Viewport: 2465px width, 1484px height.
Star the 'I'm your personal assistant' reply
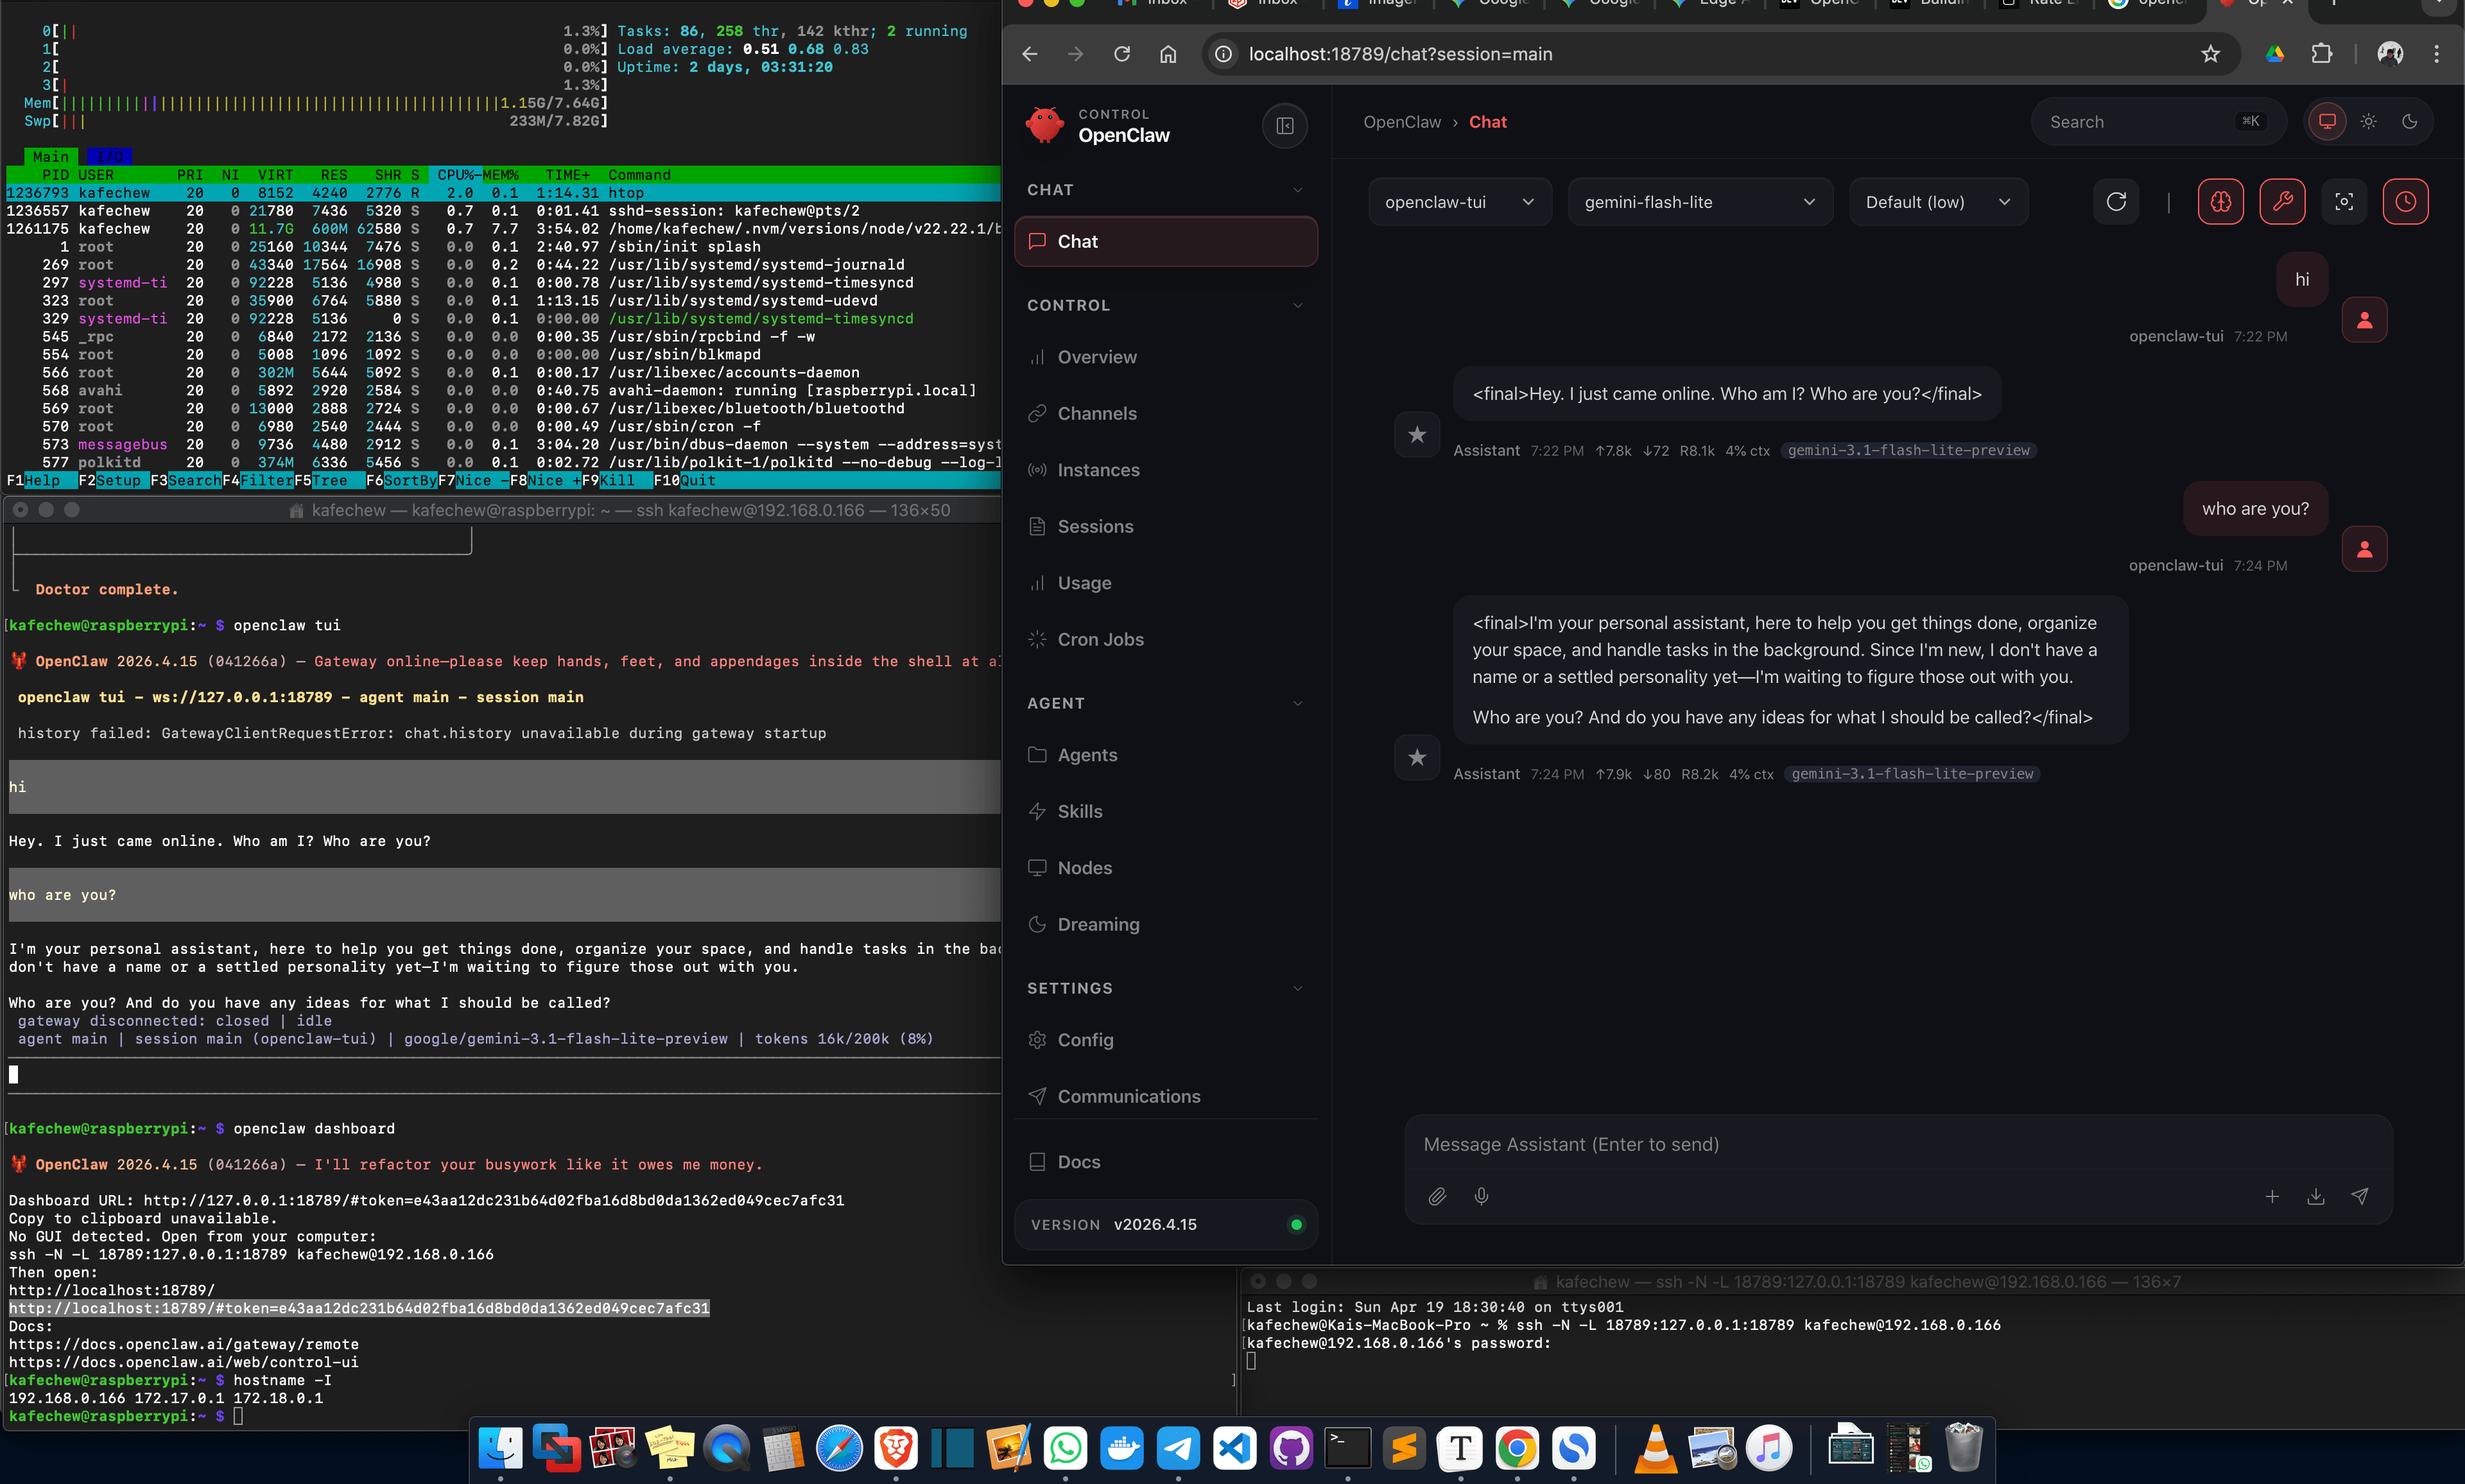click(x=1417, y=758)
